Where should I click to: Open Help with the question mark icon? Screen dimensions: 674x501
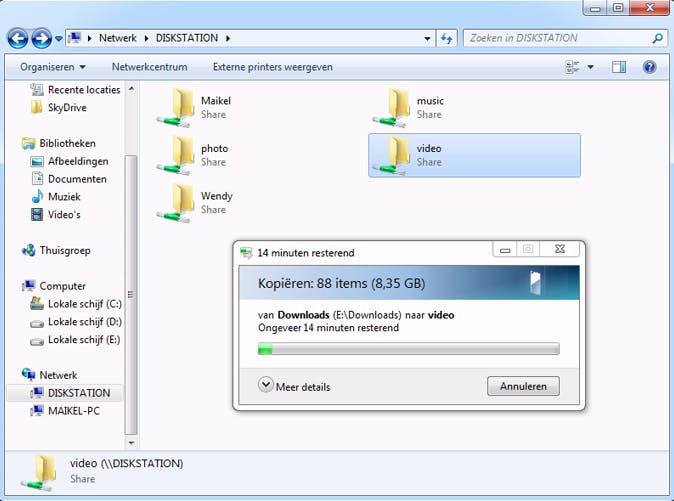(649, 67)
